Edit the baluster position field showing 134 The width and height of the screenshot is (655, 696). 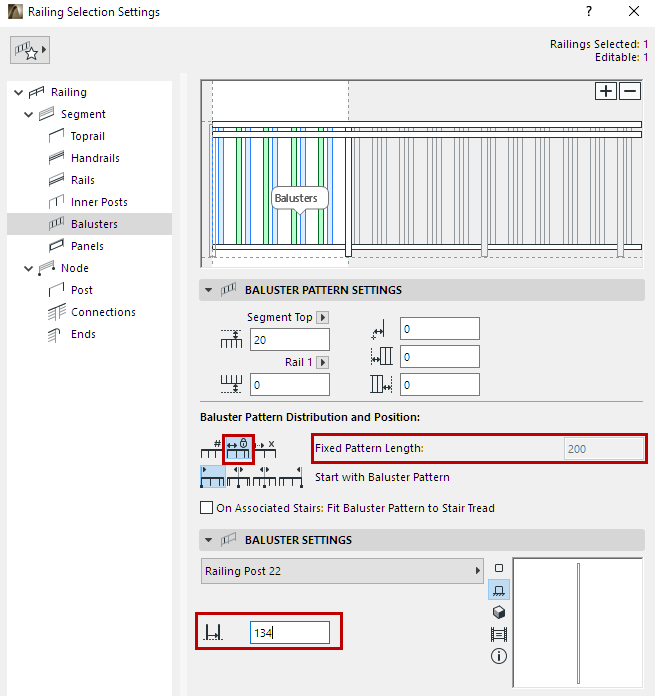pyautogui.click(x=290, y=633)
